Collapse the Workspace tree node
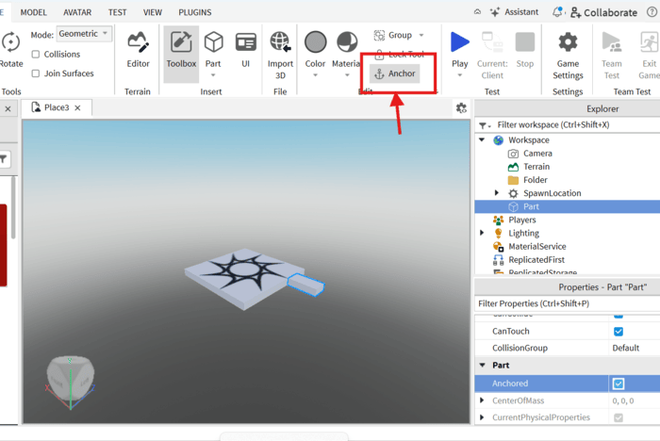The width and height of the screenshot is (660, 441). click(482, 140)
